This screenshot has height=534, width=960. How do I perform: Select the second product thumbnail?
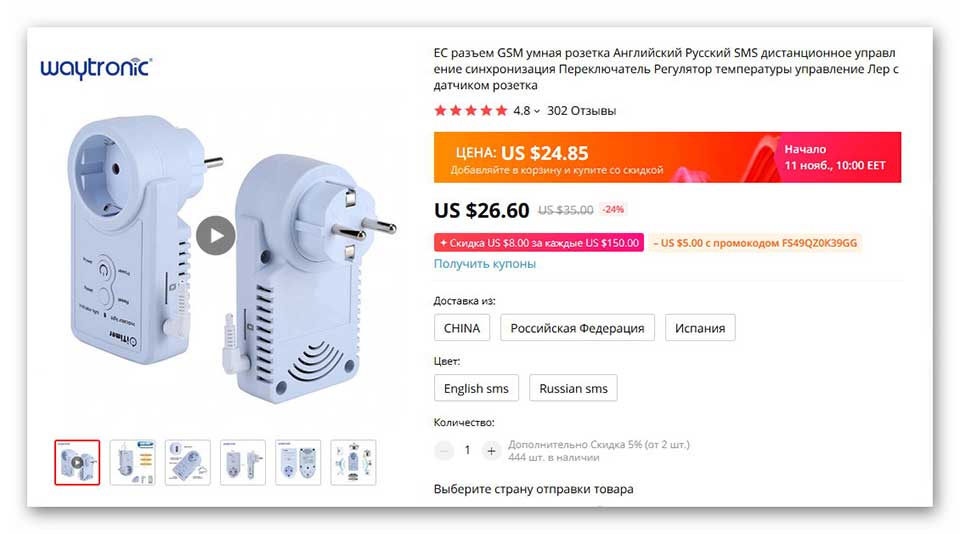tap(132, 462)
